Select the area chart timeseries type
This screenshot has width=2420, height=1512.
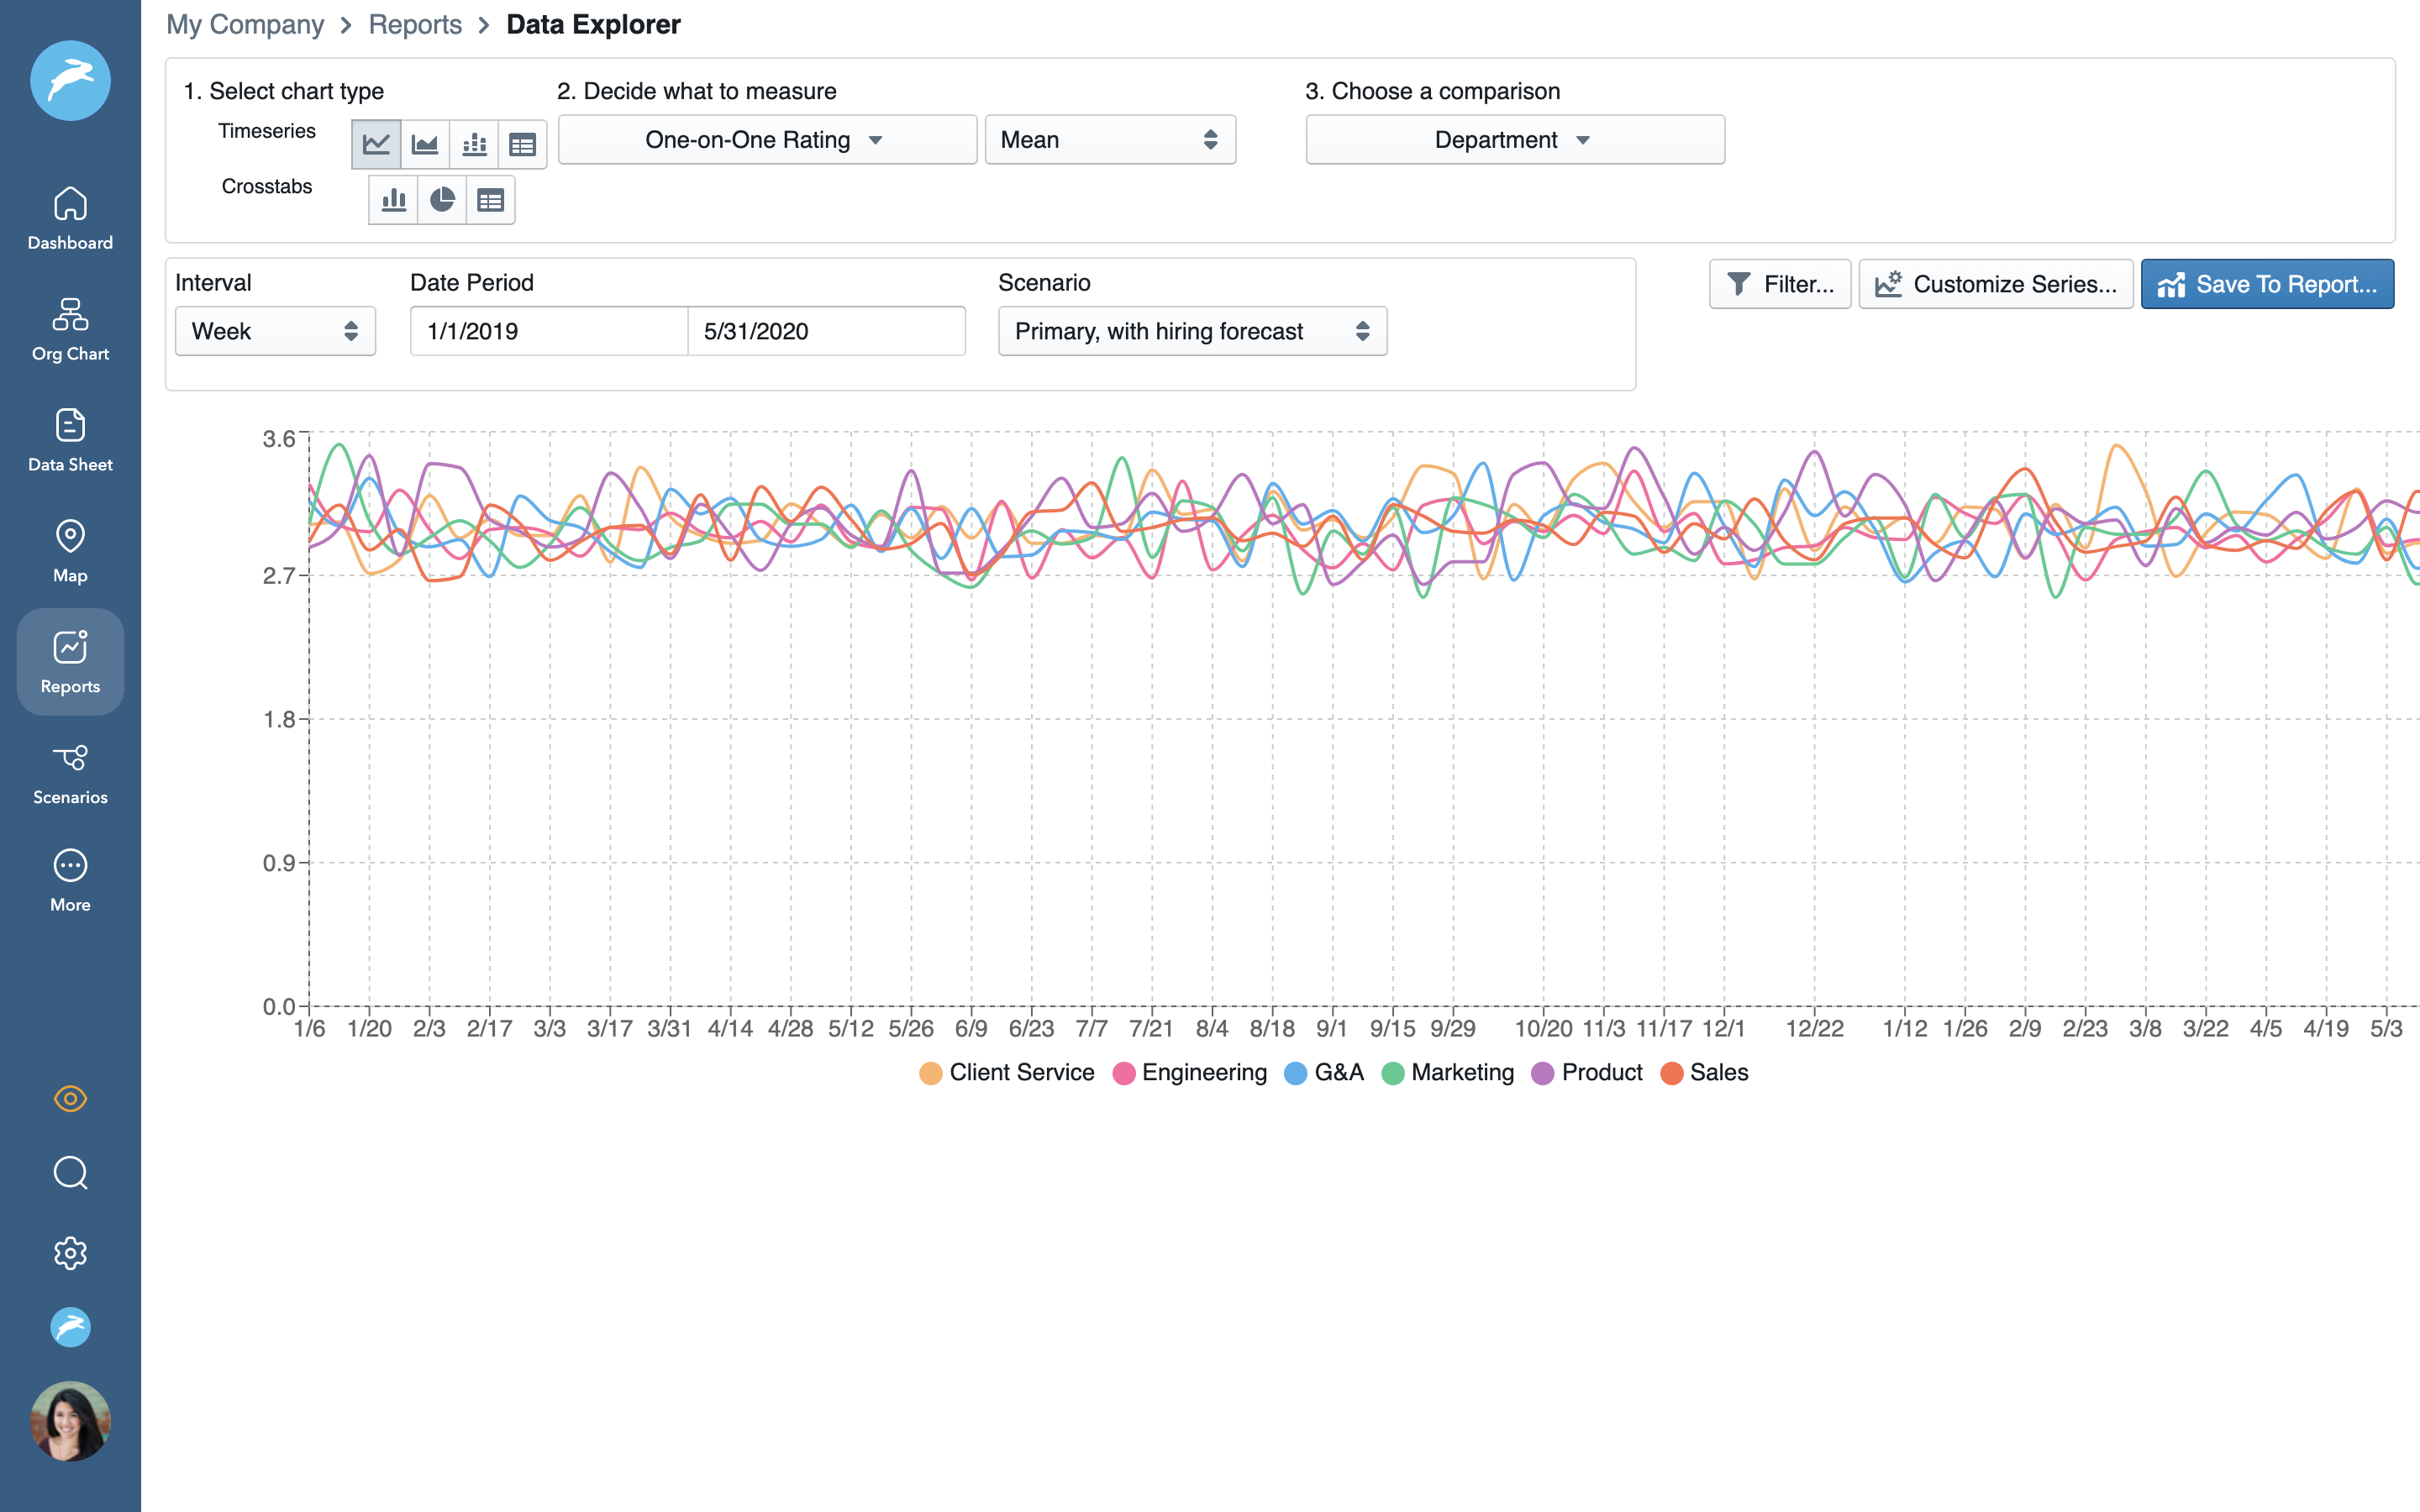click(425, 143)
